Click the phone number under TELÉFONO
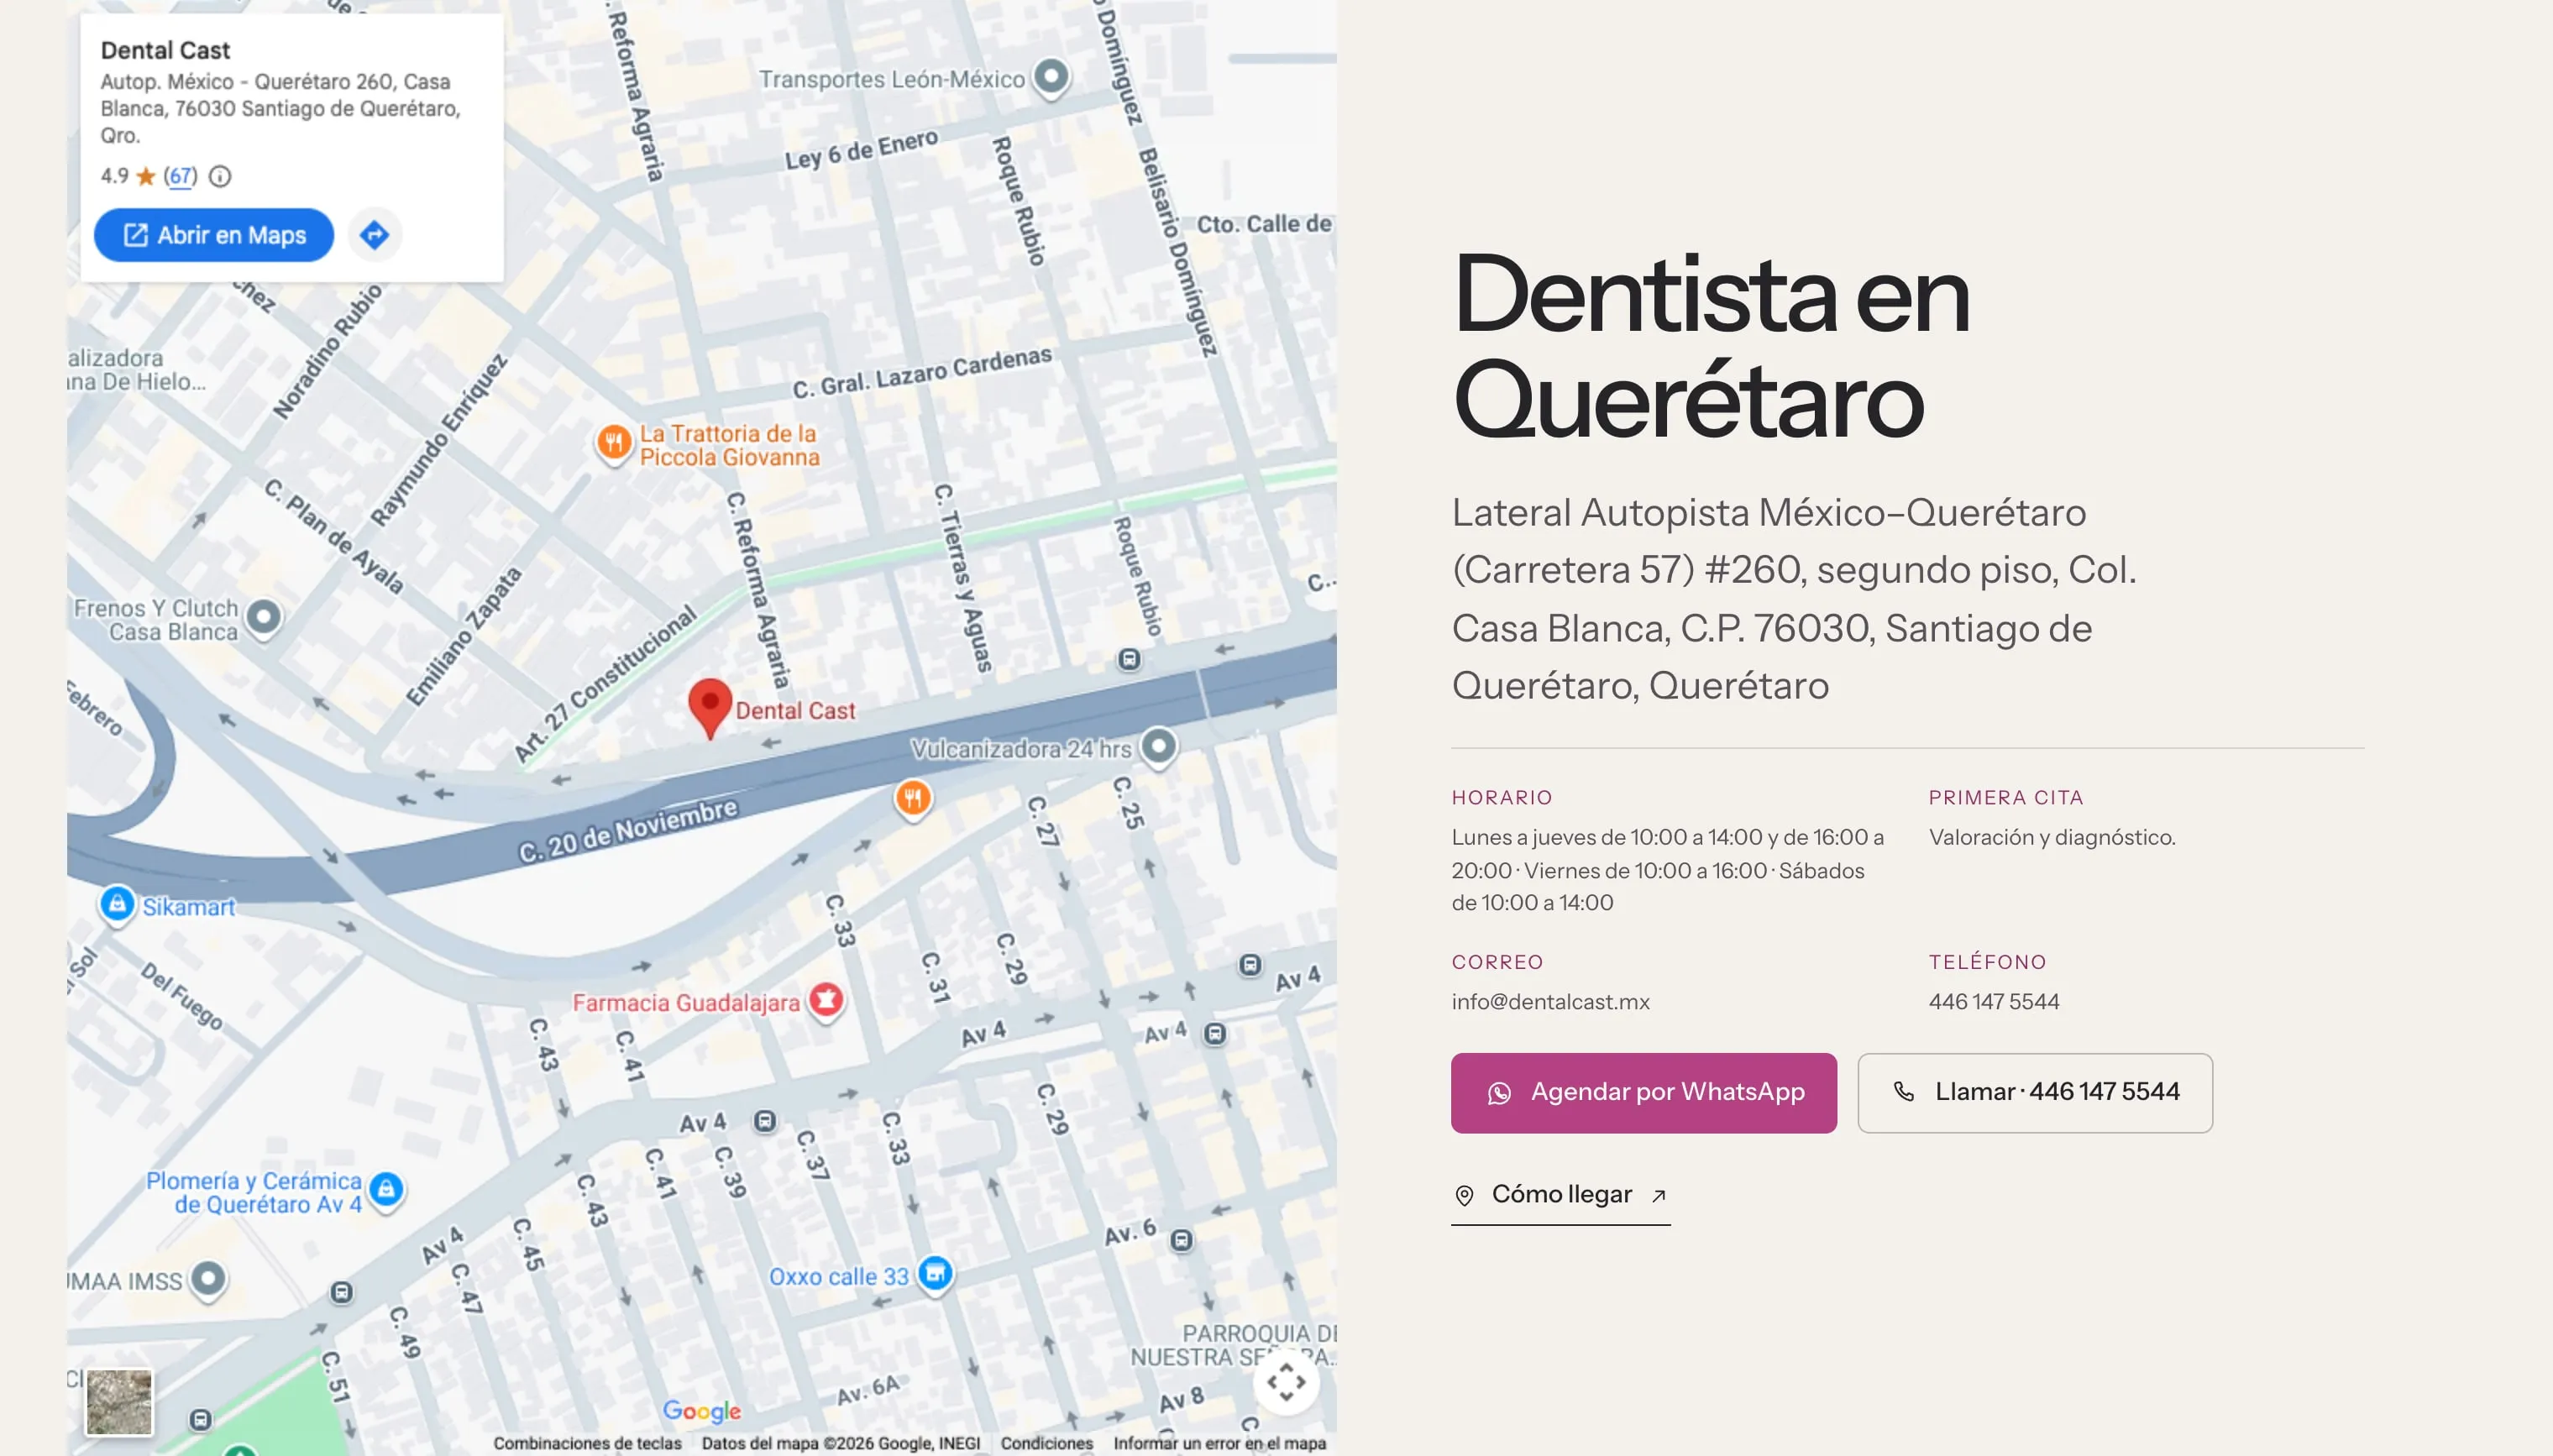 tap(1994, 1002)
